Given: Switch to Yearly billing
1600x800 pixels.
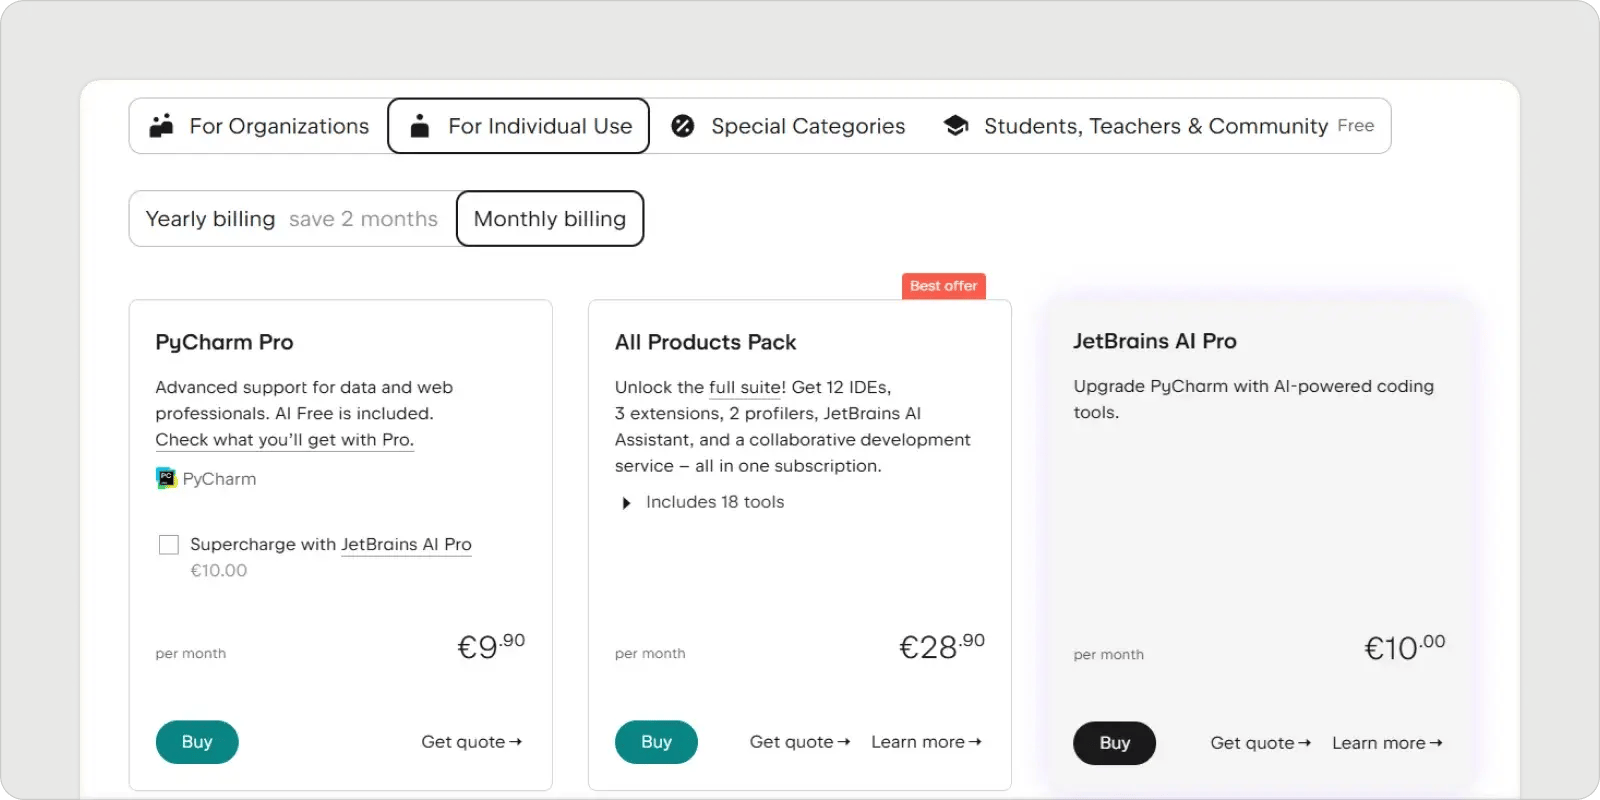Looking at the screenshot, I should tap(292, 219).
